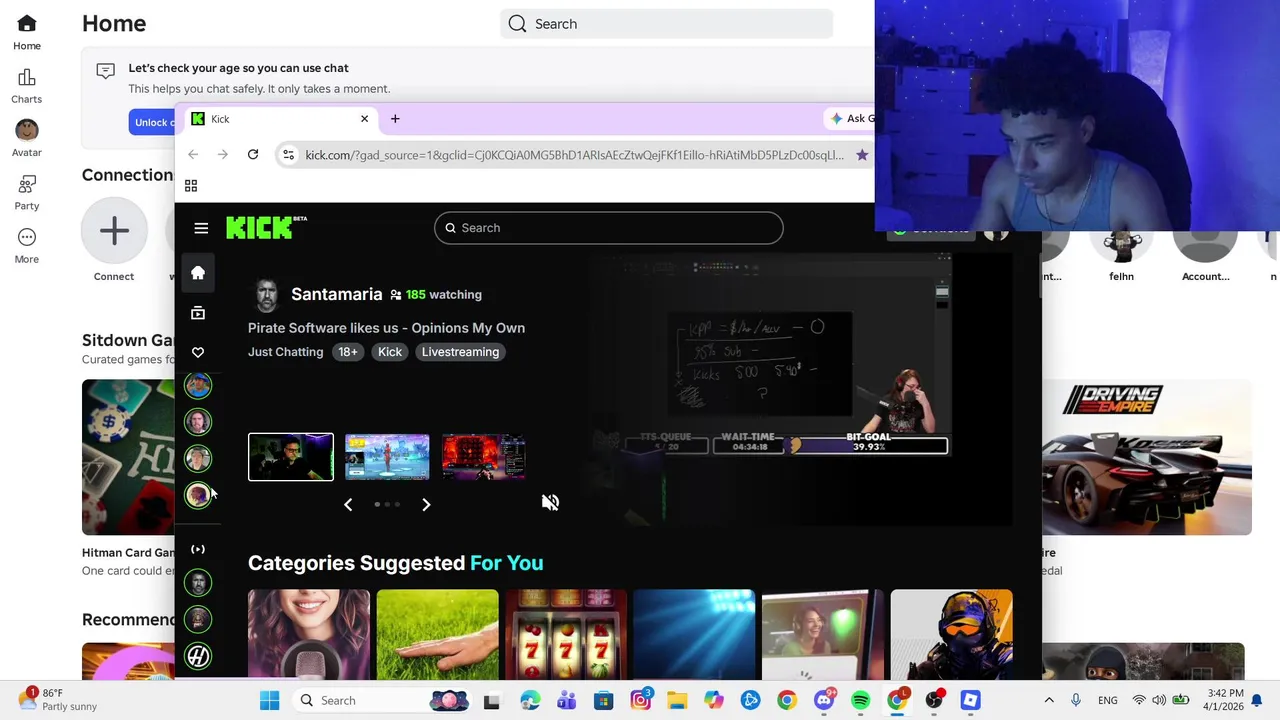Go to next featured stream
This screenshot has width=1280, height=720.
[x=426, y=505]
